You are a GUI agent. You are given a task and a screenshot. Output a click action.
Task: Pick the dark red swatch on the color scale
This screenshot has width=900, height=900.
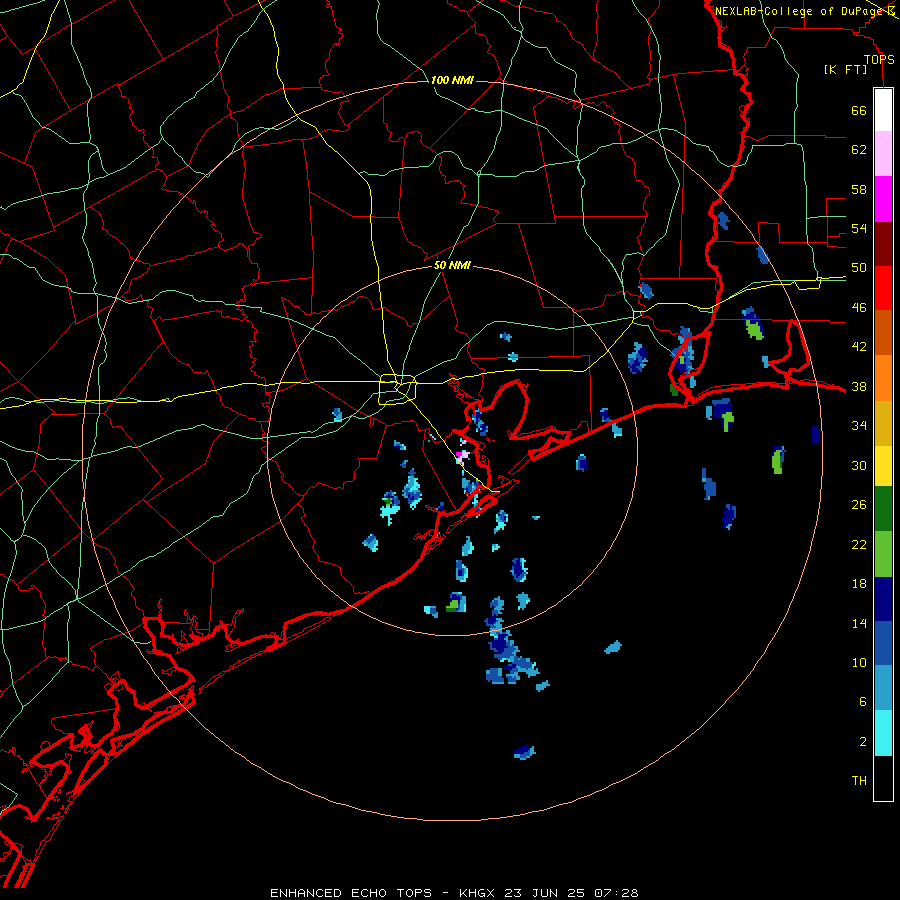tap(883, 243)
